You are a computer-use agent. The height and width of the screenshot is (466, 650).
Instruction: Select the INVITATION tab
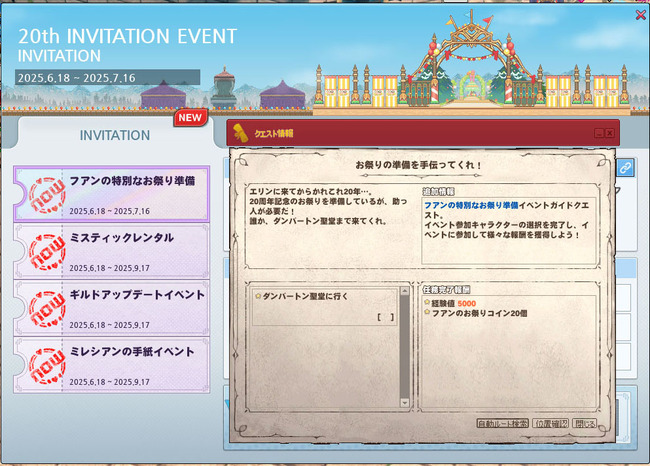(x=115, y=135)
